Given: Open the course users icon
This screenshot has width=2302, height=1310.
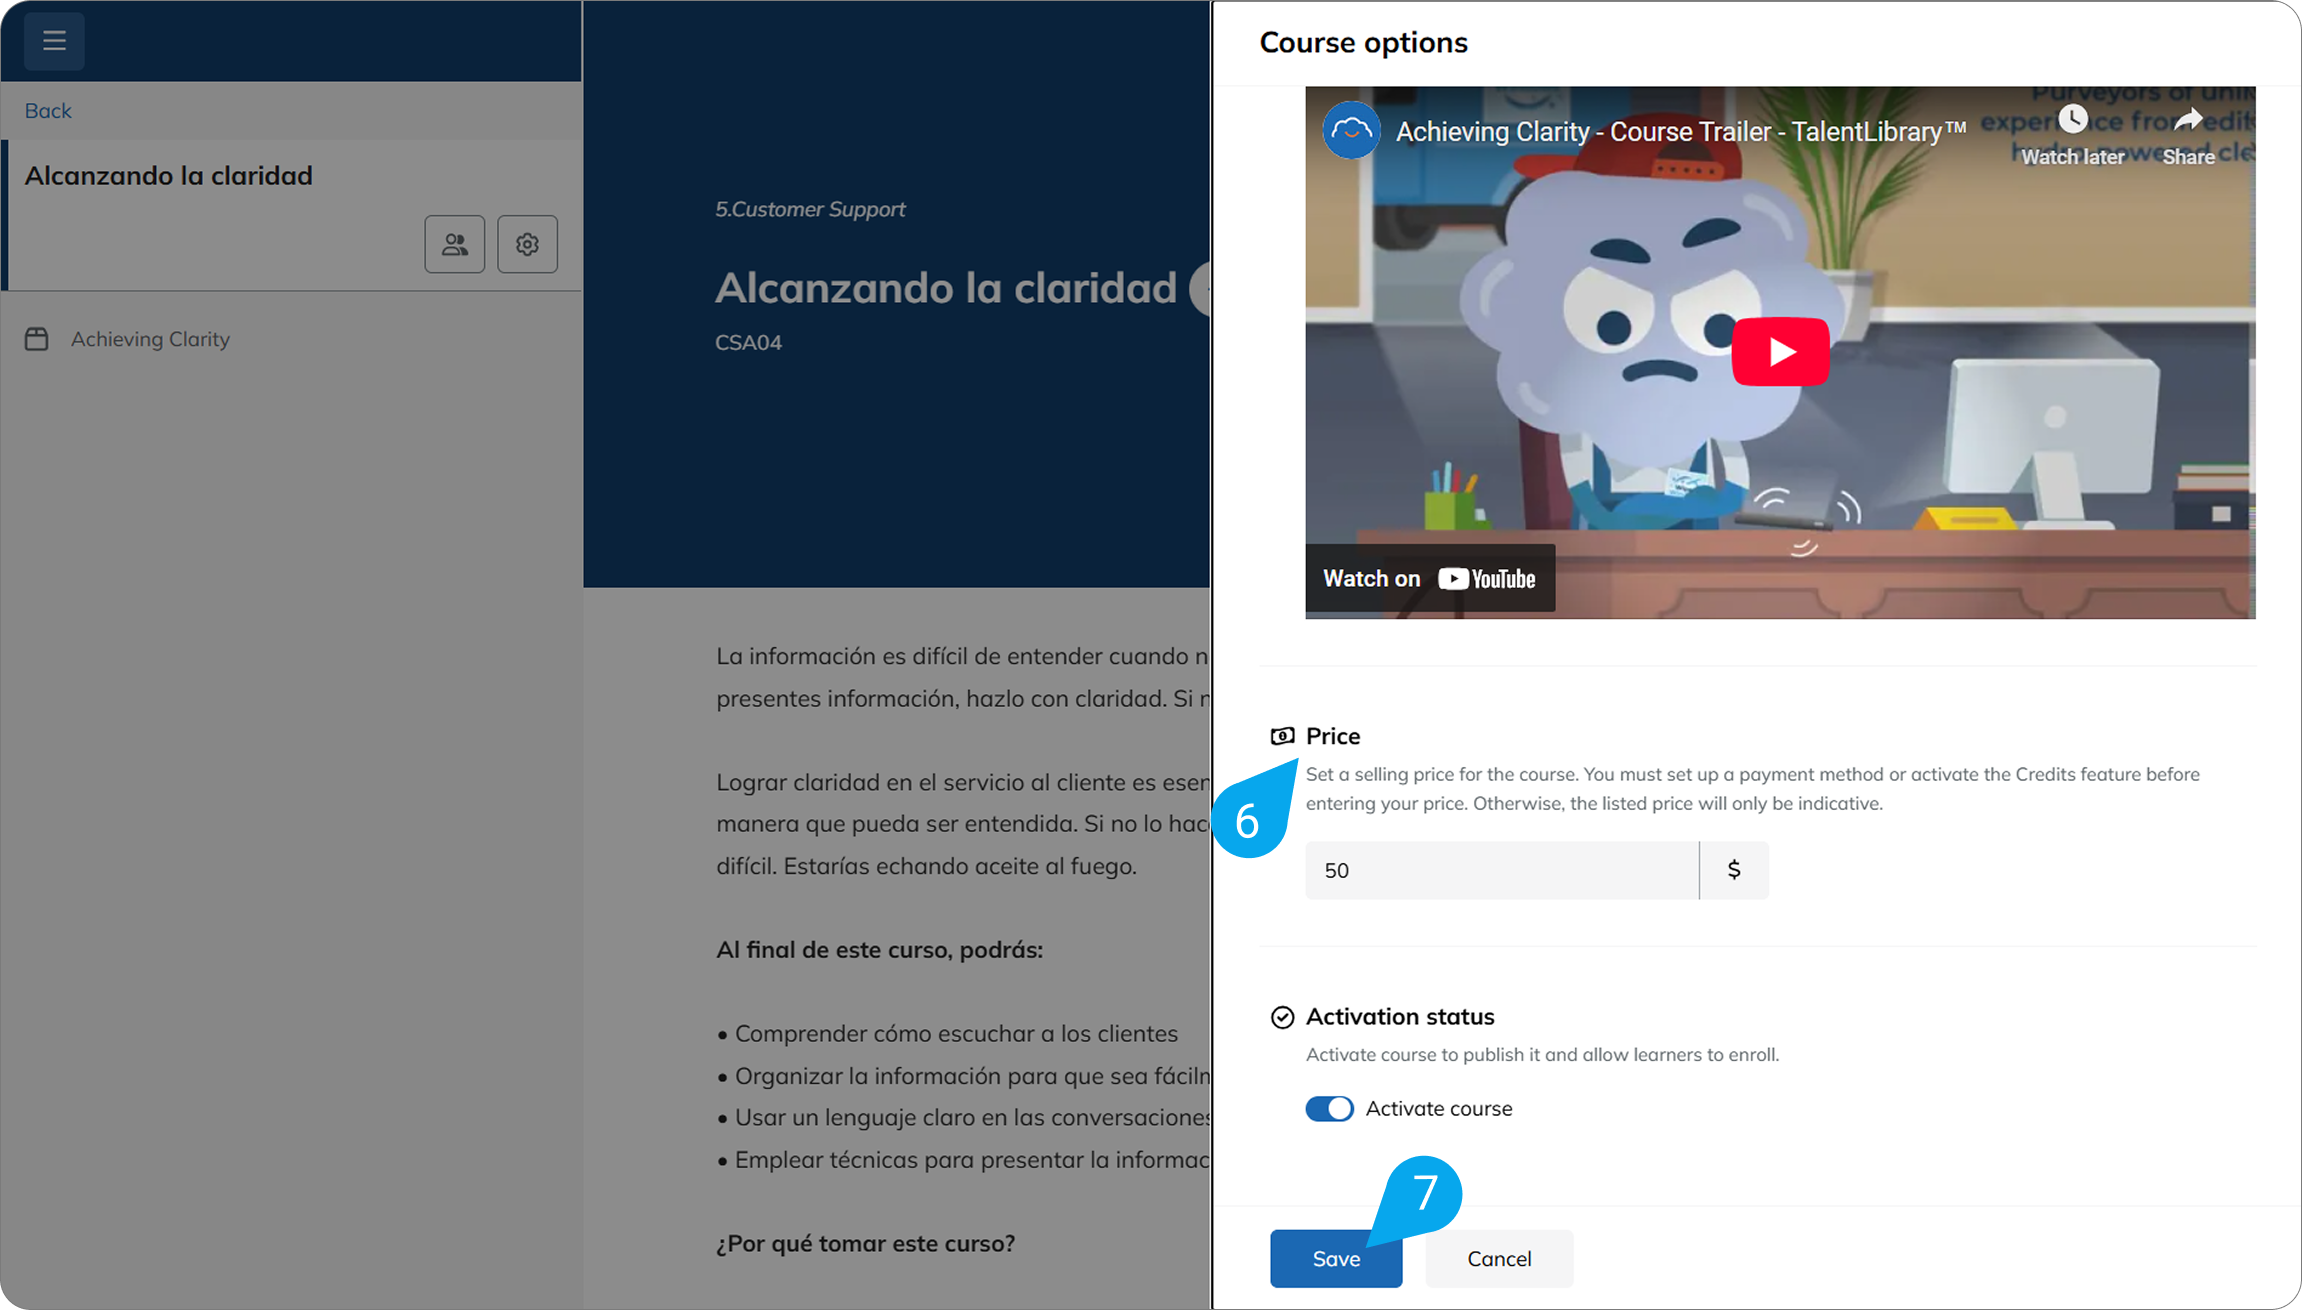Looking at the screenshot, I should point(455,244).
